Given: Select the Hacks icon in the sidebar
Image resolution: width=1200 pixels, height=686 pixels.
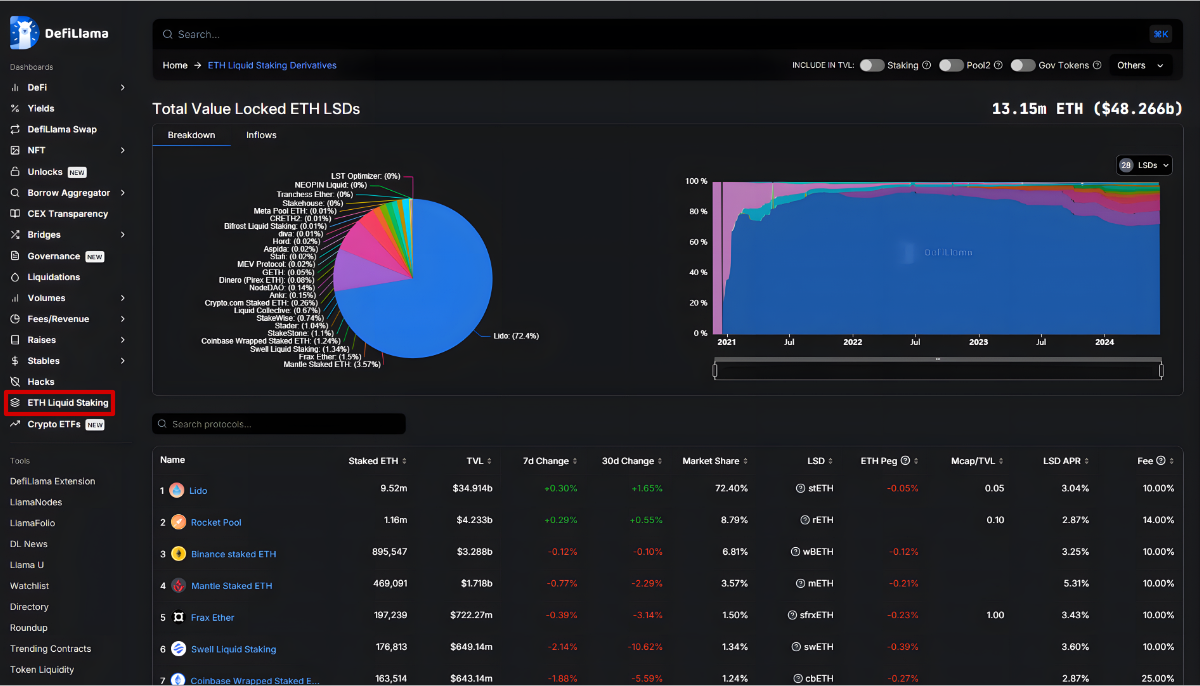Looking at the screenshot, I should (13, 381).
